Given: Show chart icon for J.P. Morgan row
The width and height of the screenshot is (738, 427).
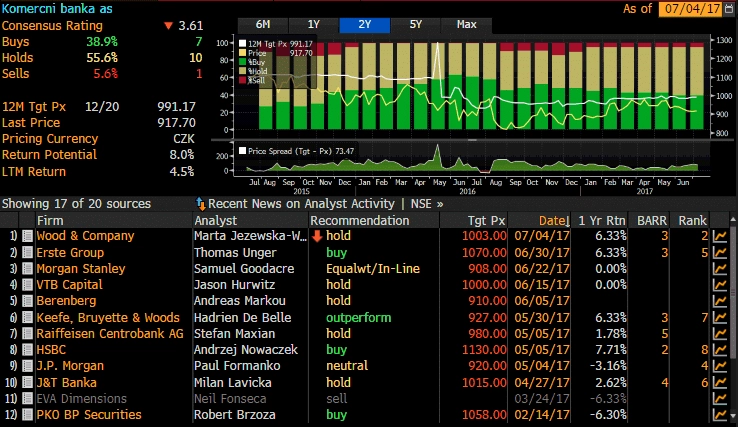Looking at the screenshot, I should click(x=720, y=365).
